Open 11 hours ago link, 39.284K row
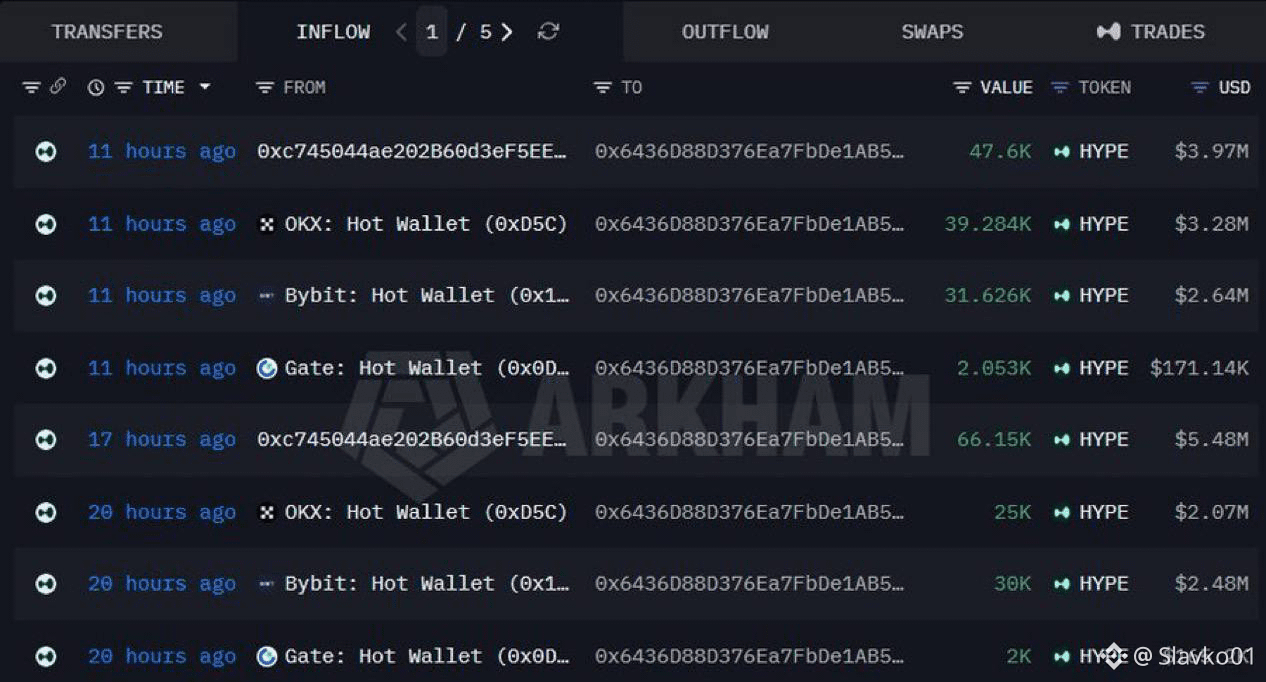 point(162,224)
